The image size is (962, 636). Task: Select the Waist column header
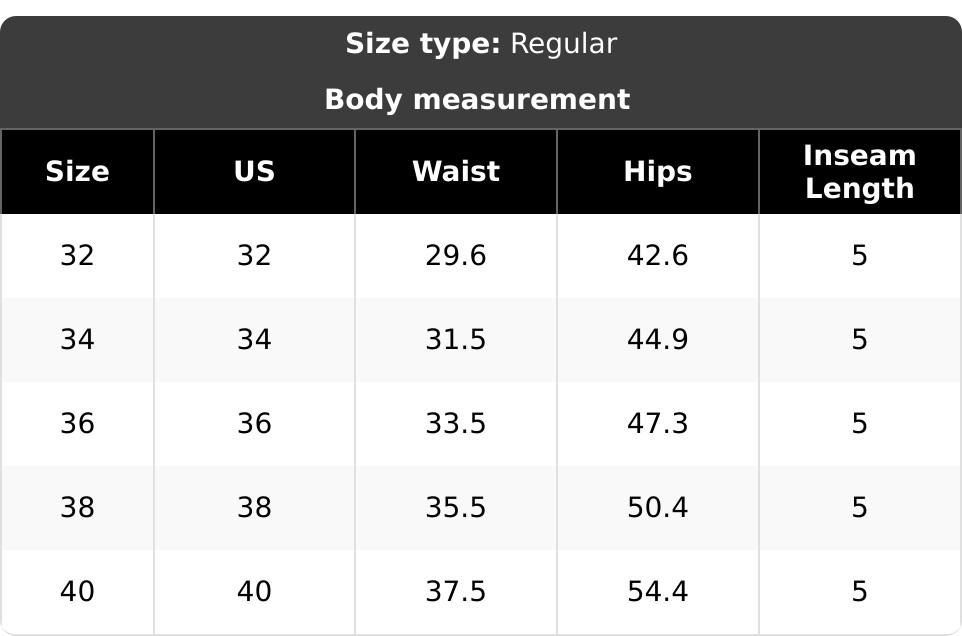coord(456,172)
